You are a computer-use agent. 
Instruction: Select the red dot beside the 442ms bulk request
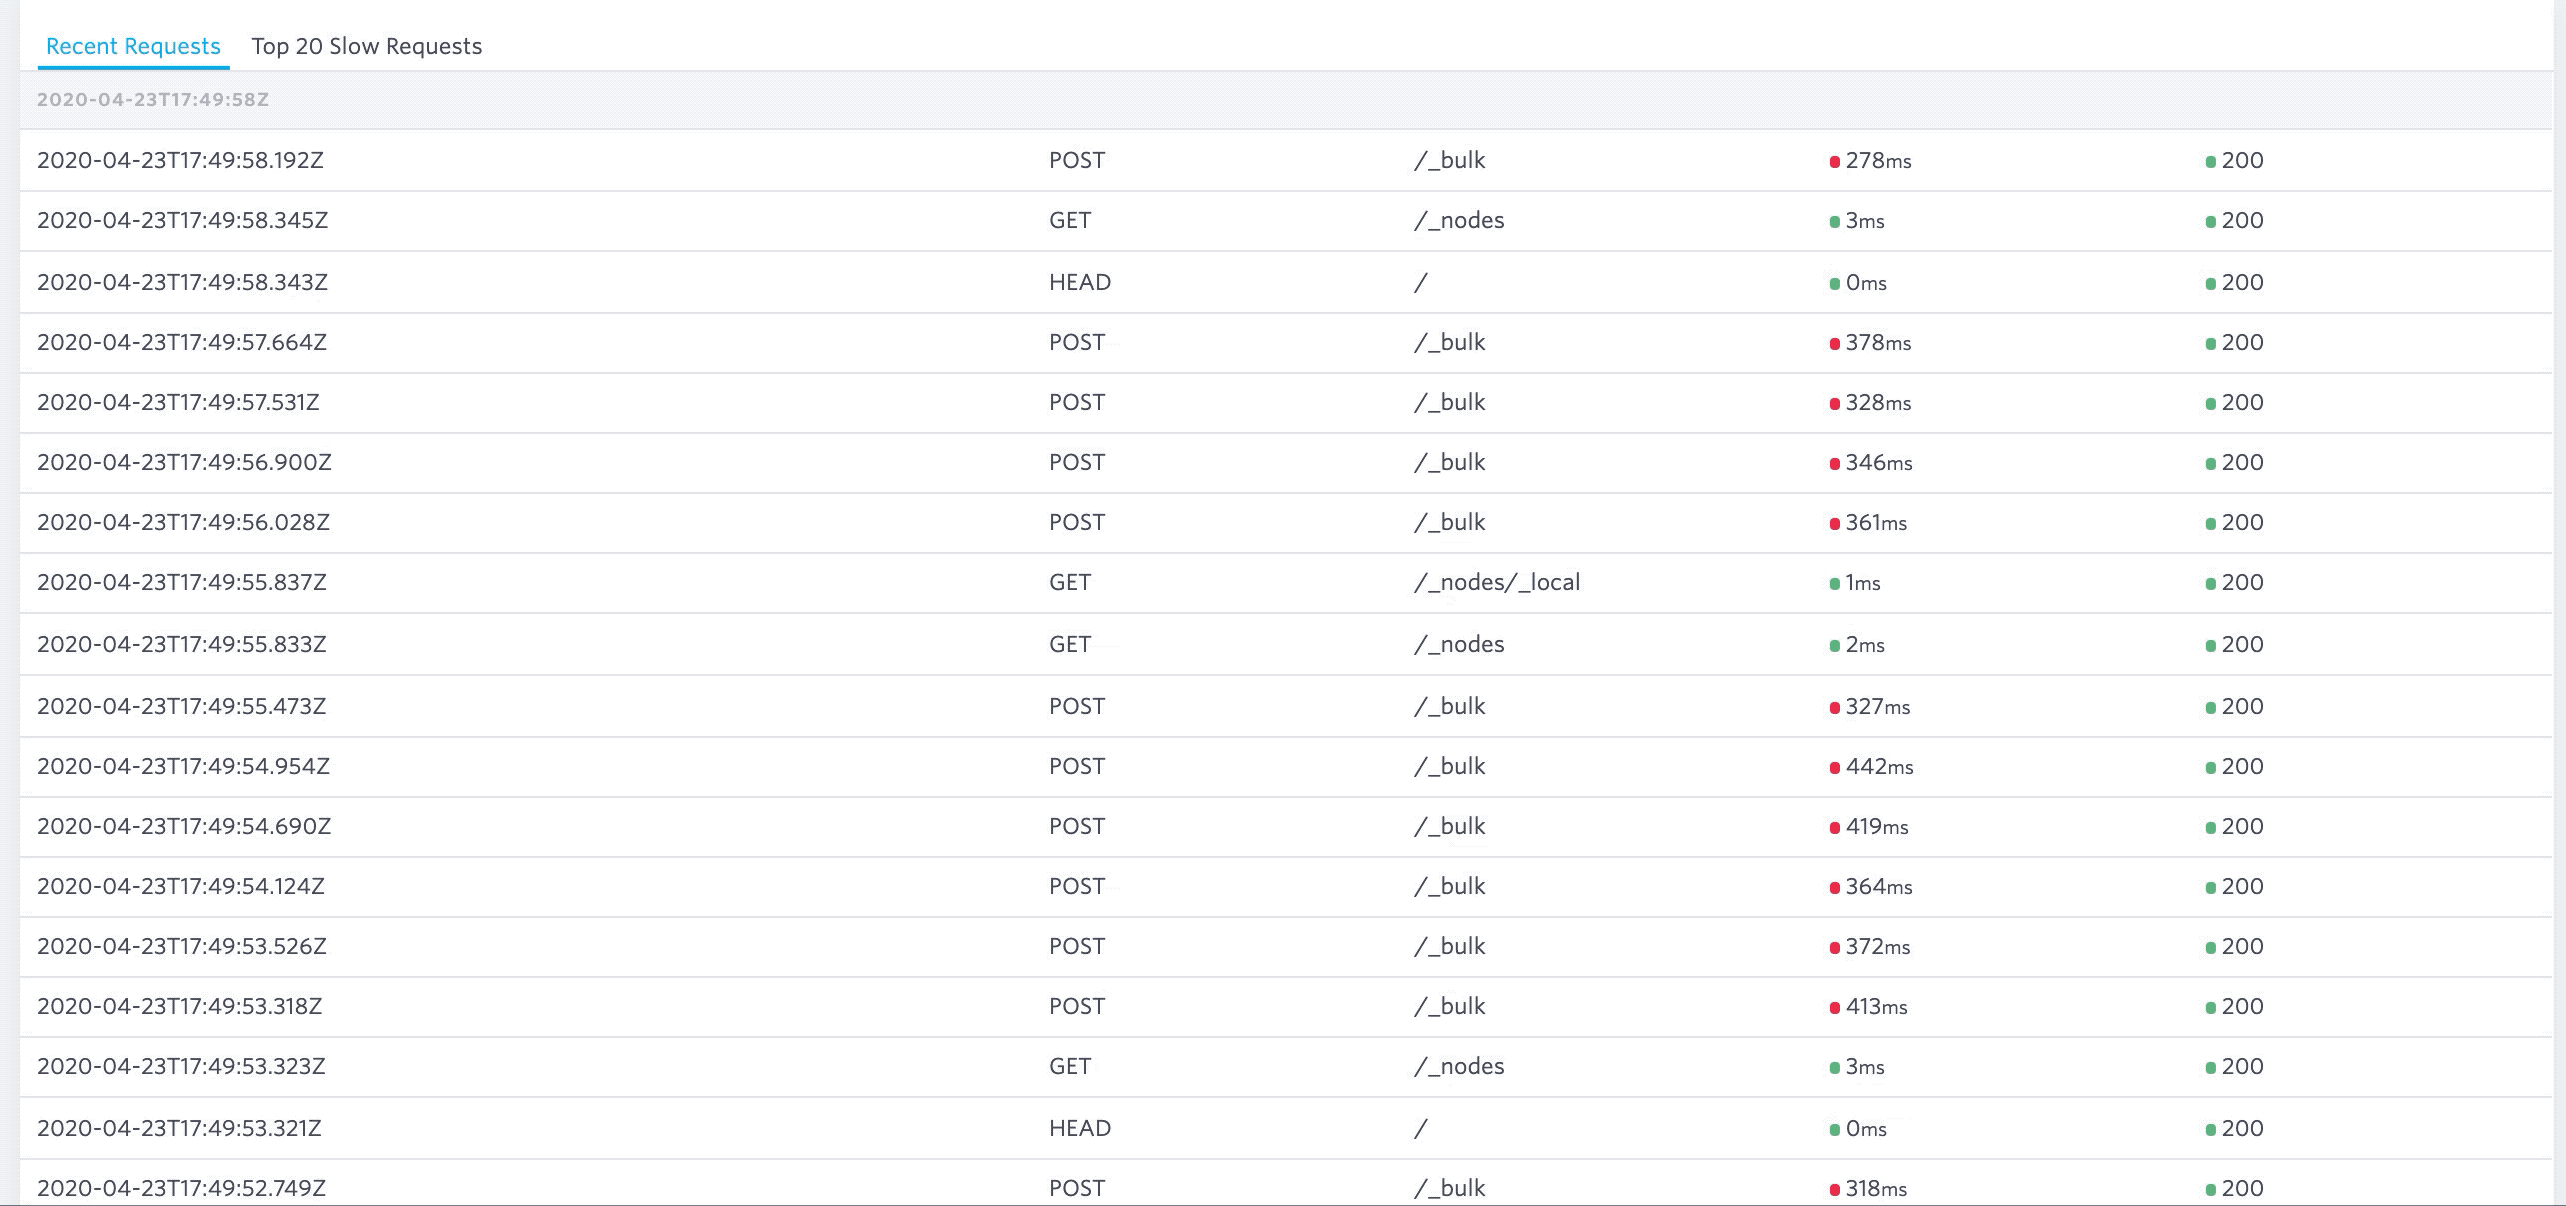point(1834,766)
